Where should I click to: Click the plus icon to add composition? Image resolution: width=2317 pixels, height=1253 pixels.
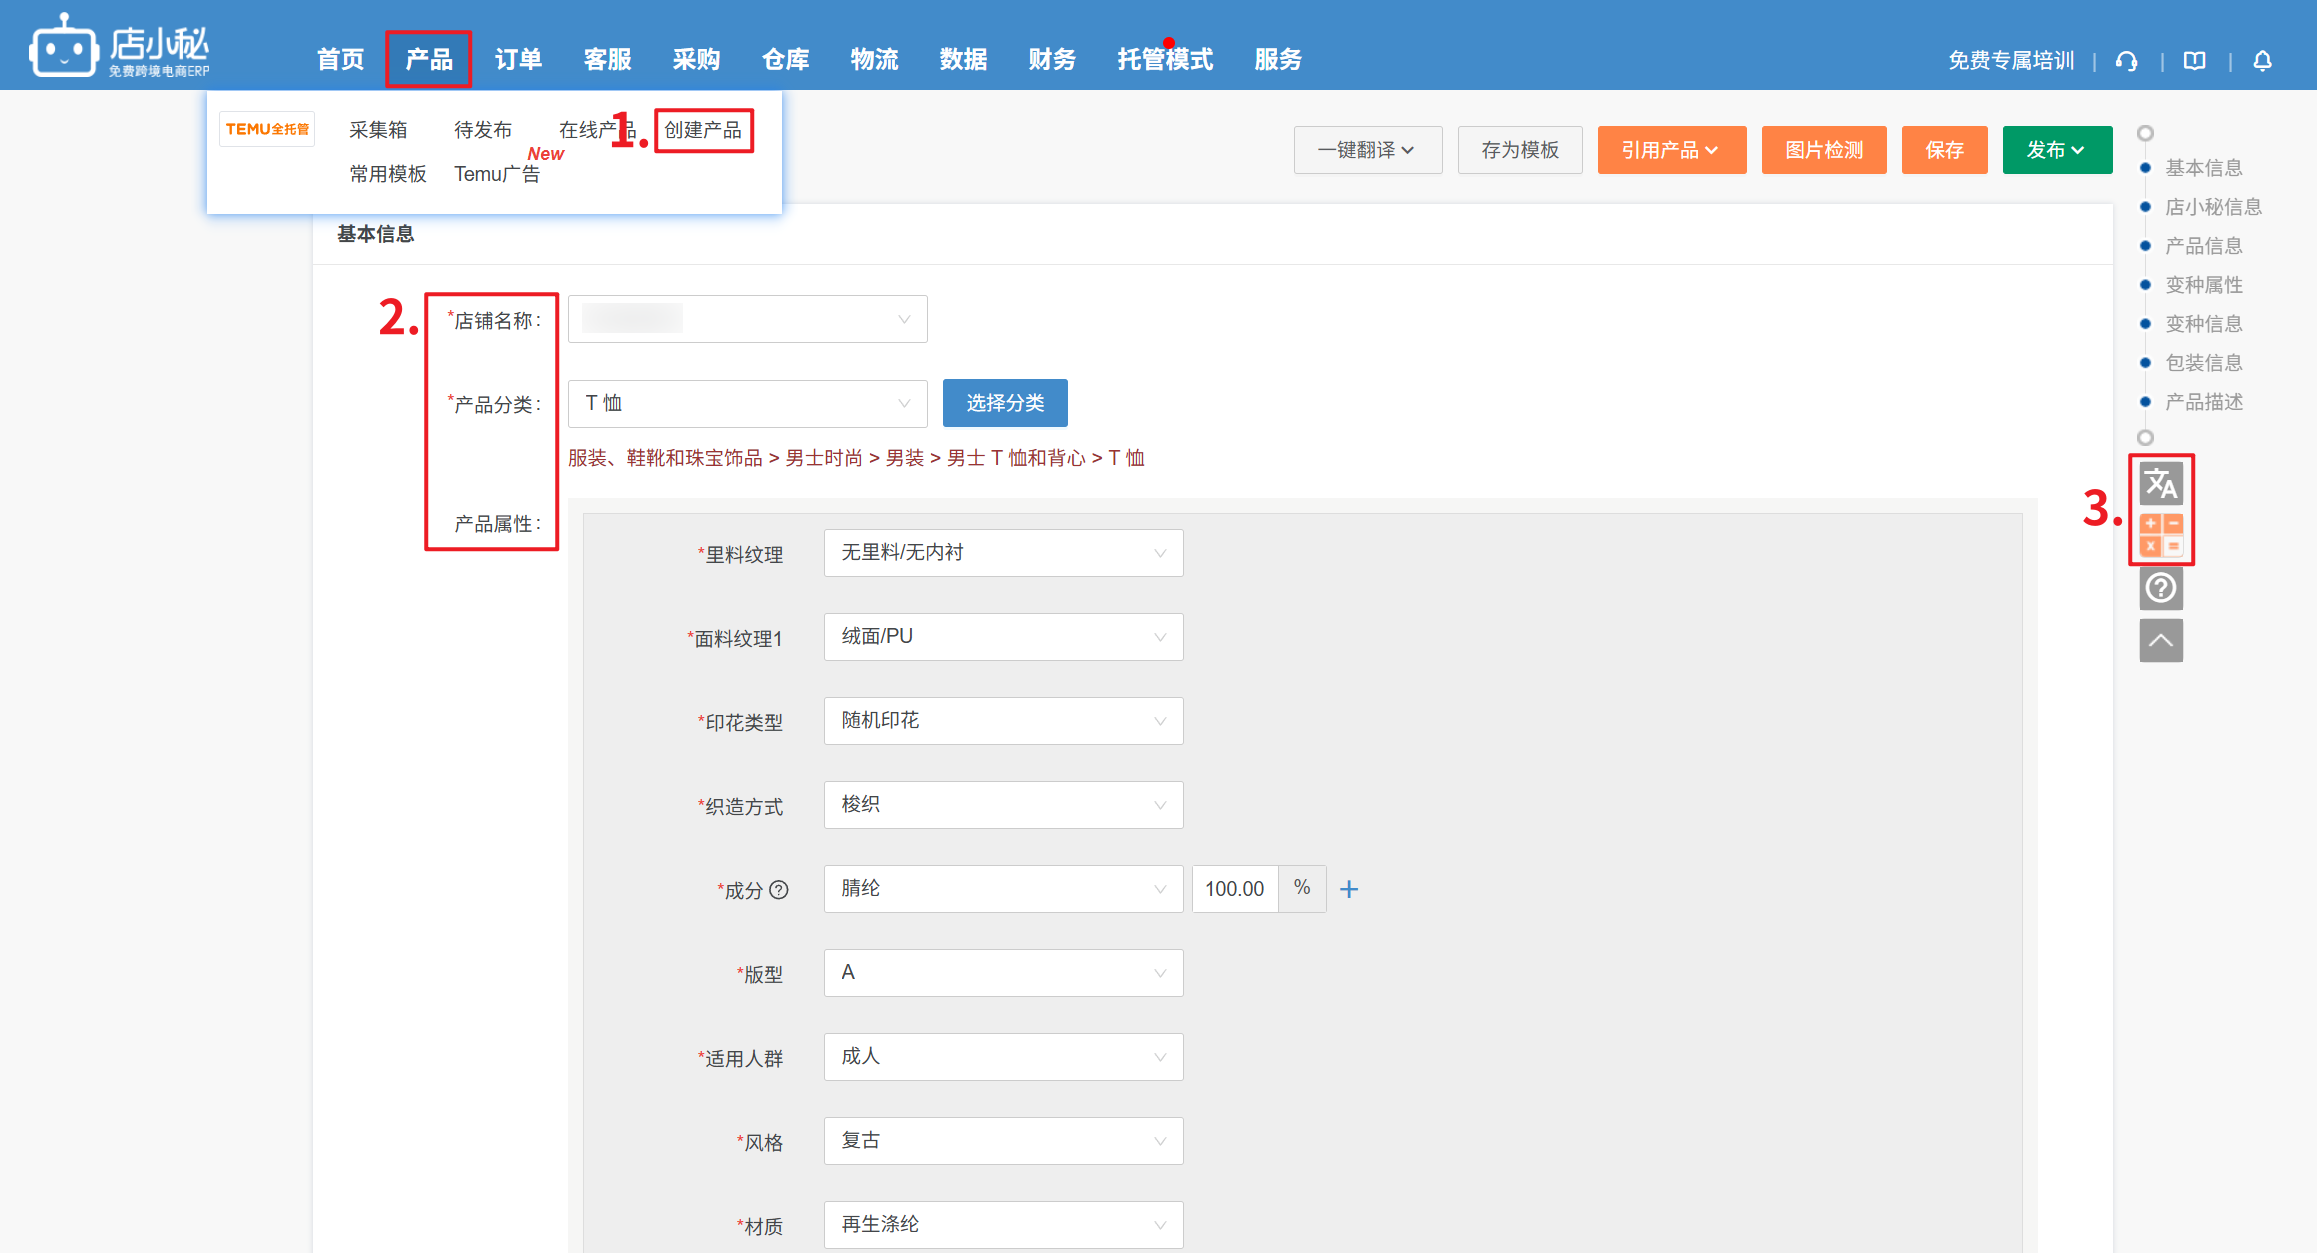point(1349,889)
